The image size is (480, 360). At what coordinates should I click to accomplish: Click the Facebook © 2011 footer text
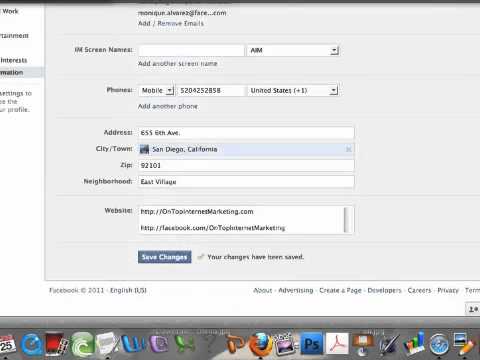[x=77, y=290]
